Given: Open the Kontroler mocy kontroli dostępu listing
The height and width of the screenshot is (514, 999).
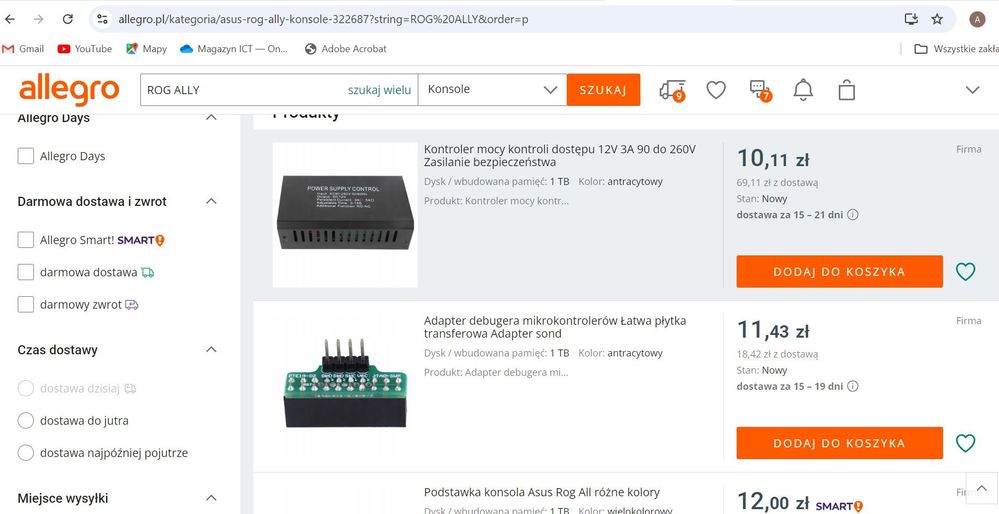Looking at the screenshot, I should coord(560,155).
